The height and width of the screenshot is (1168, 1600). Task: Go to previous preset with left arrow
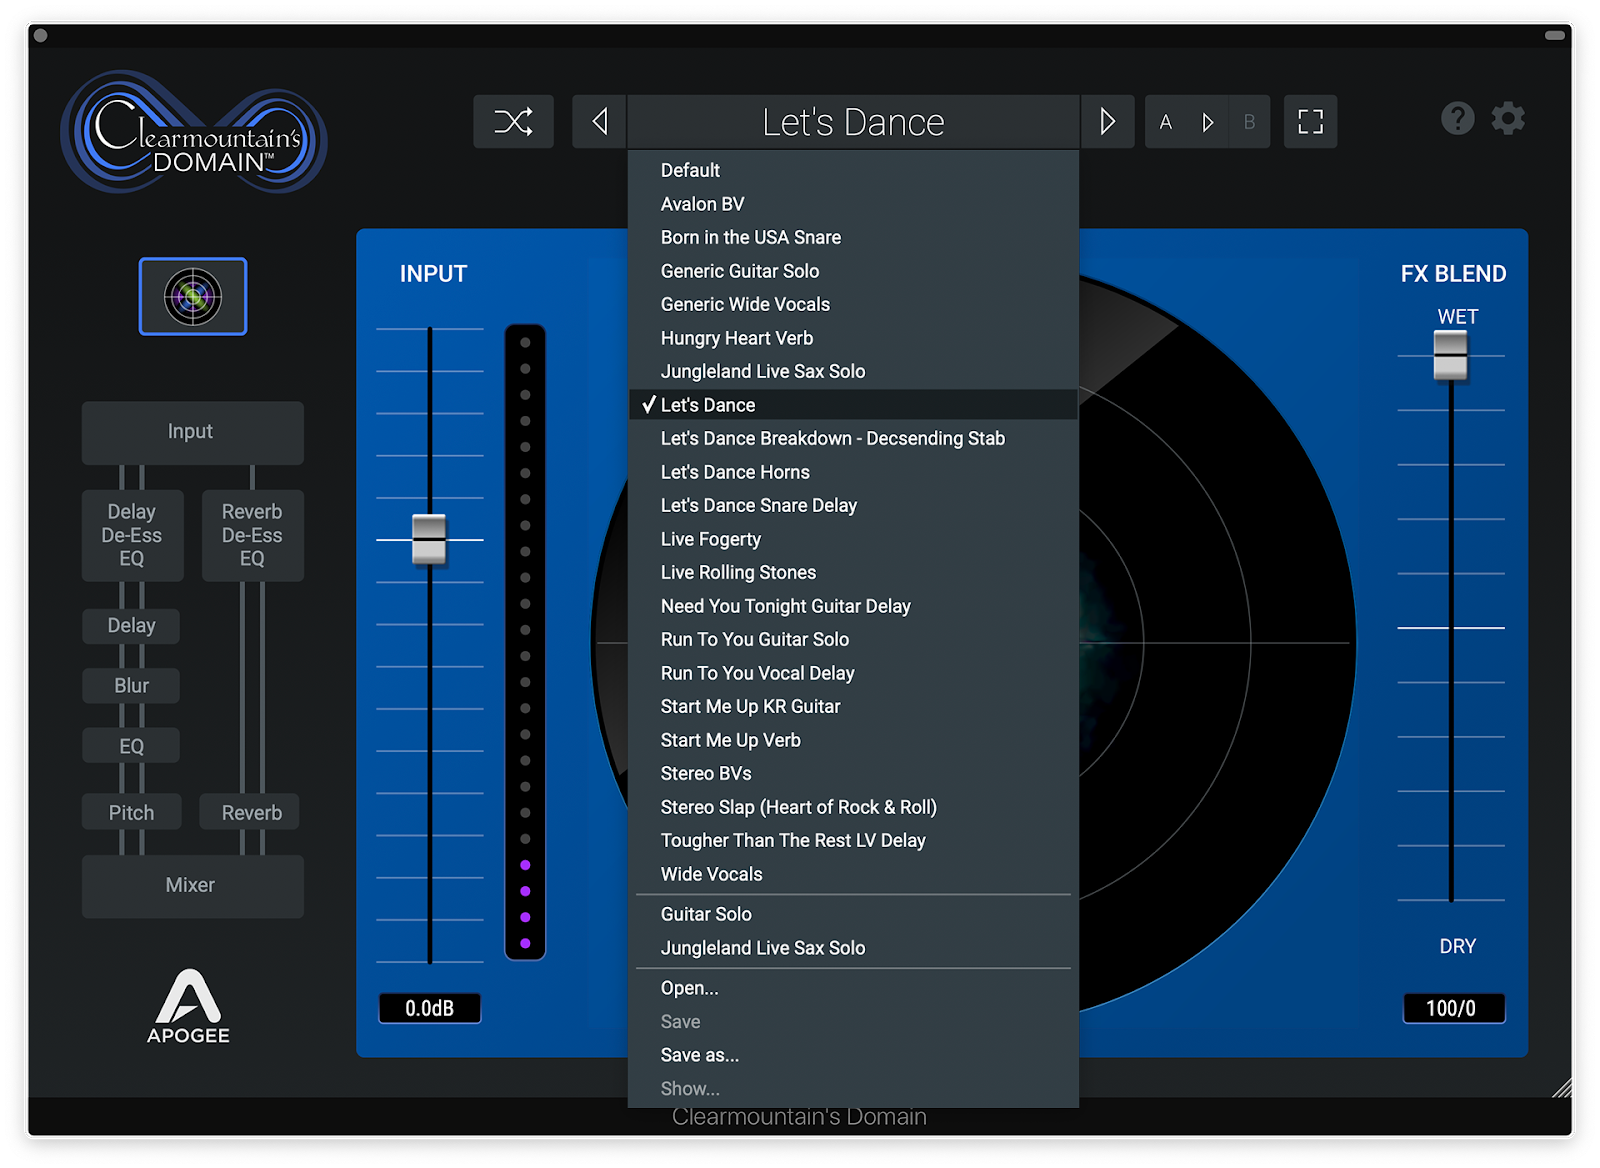pyautogui.click(x=600, y=122)
